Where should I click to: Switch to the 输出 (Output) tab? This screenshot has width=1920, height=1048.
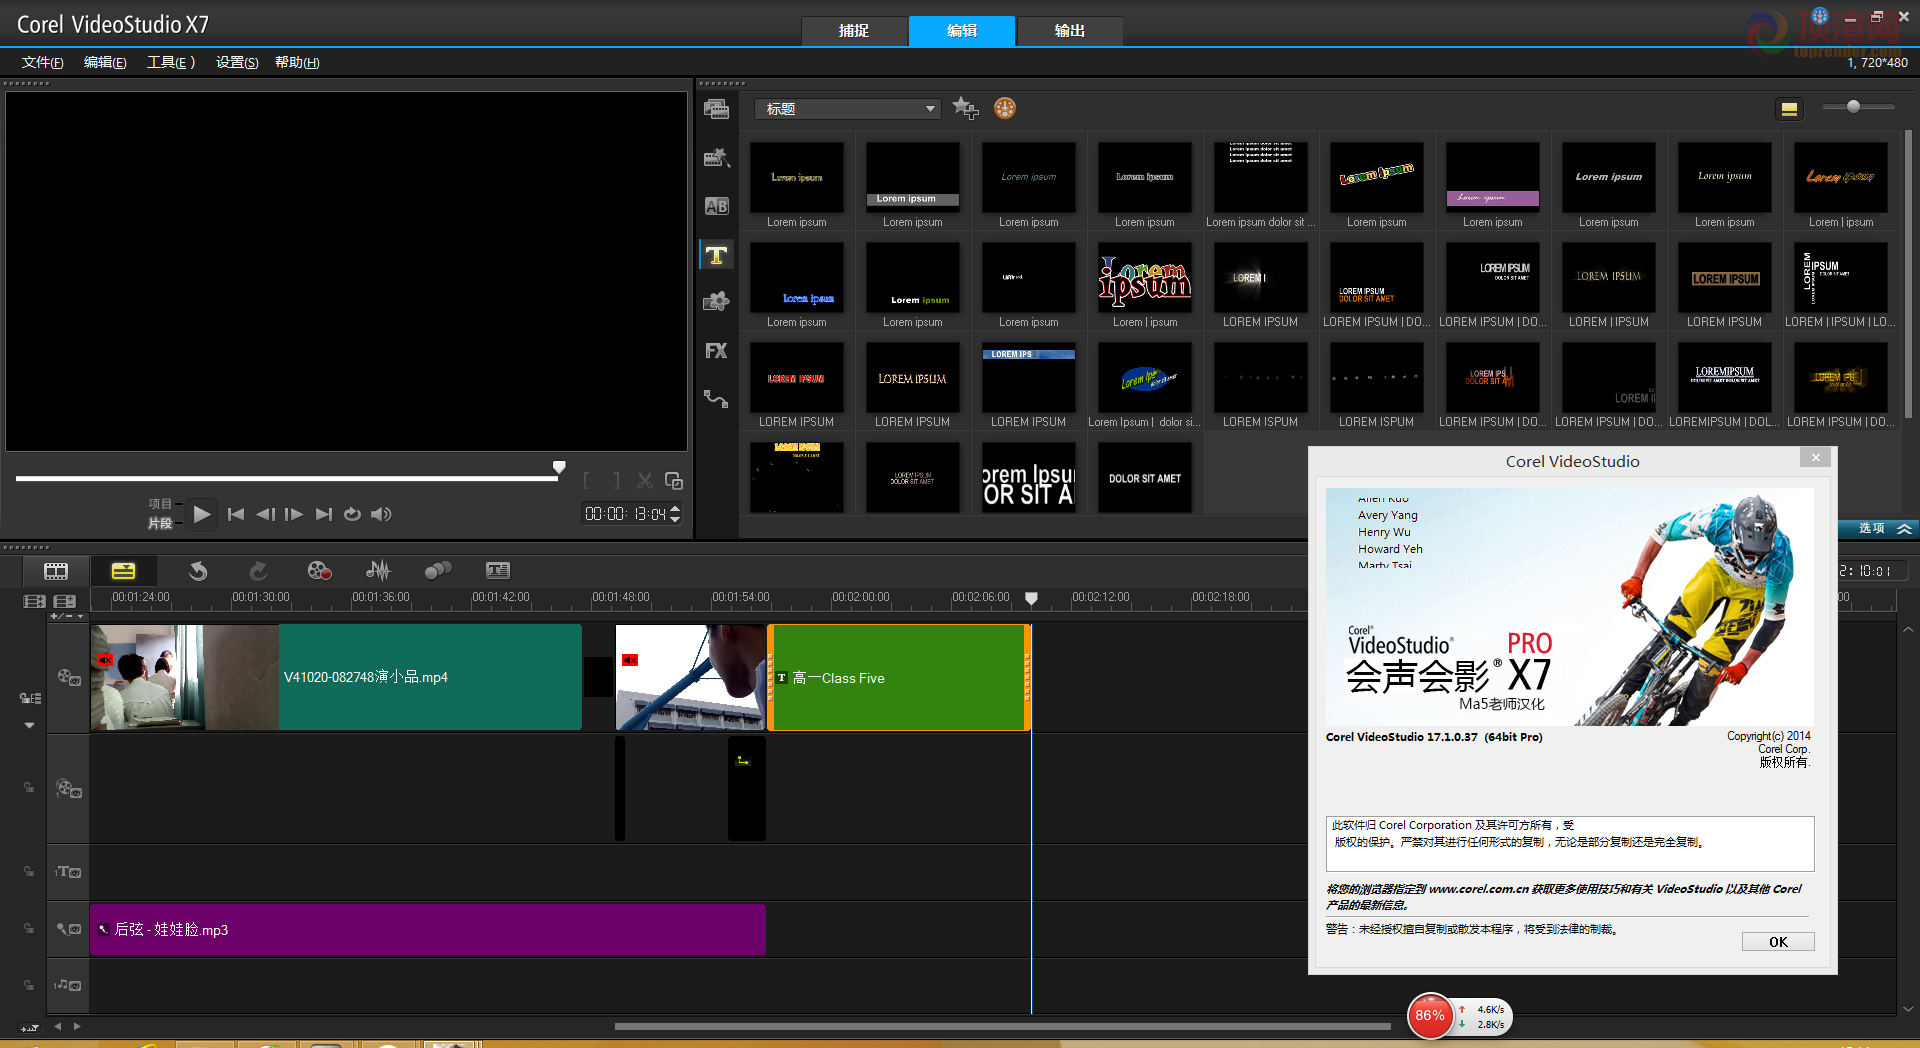coord(1070,31)
